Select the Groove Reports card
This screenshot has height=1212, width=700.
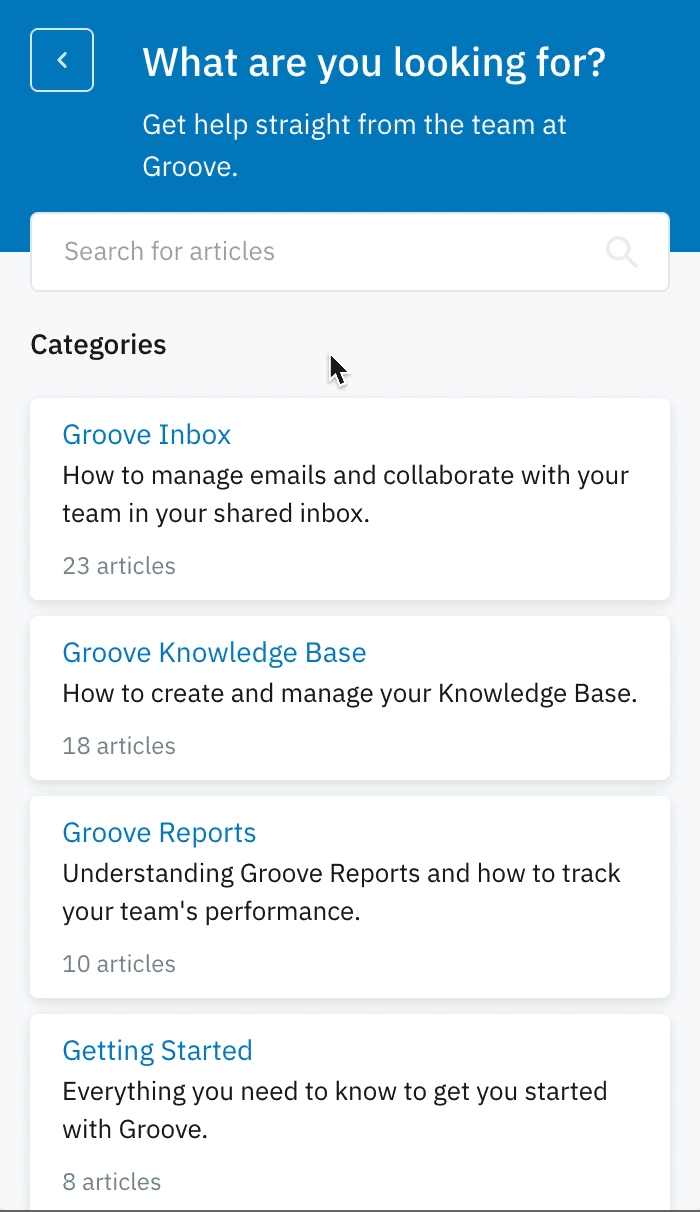click(x=350, y=896)
